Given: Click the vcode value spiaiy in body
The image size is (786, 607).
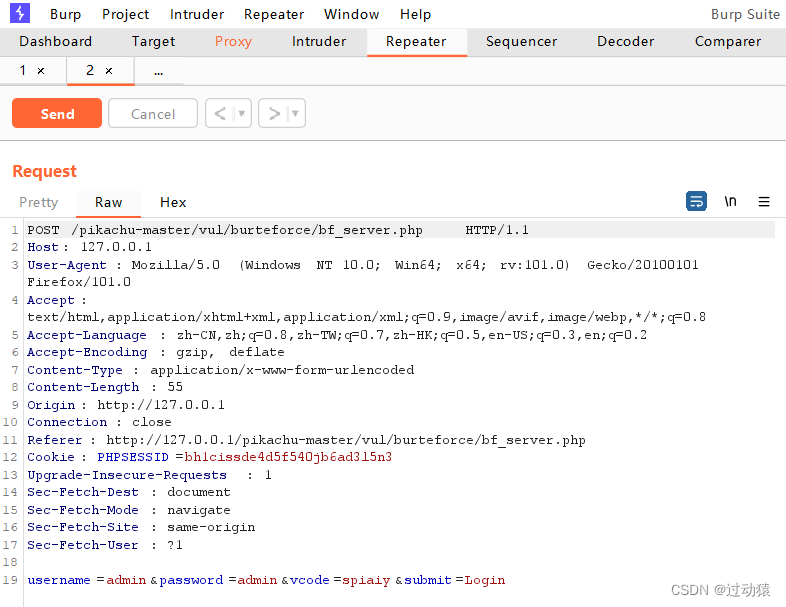Looking at the screenshot, I should [x=366, y=580].
